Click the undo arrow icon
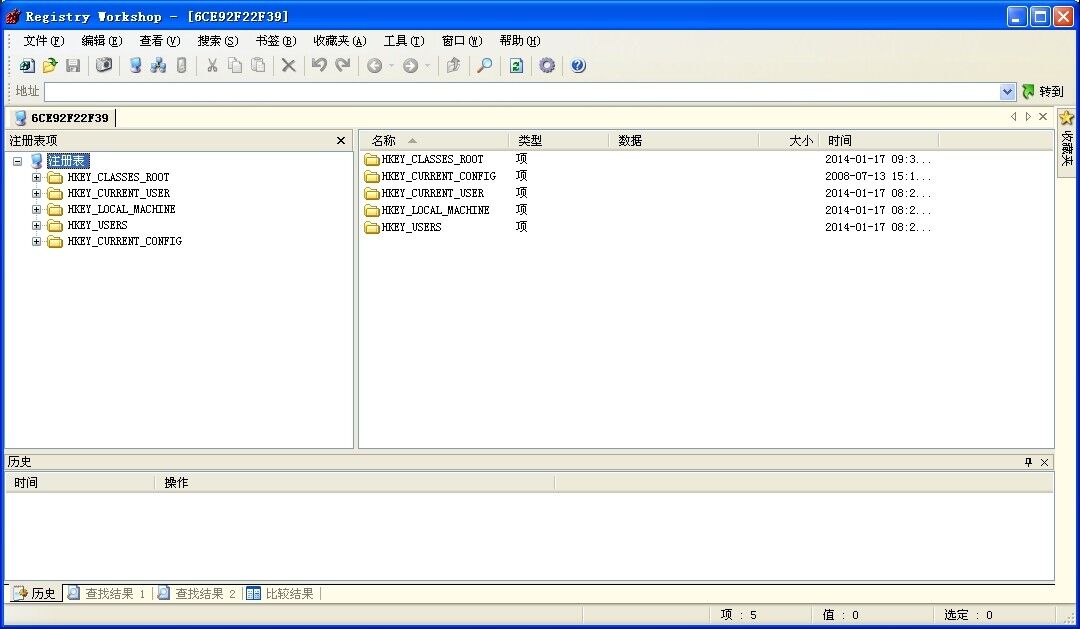 click(x=319, y=65)
